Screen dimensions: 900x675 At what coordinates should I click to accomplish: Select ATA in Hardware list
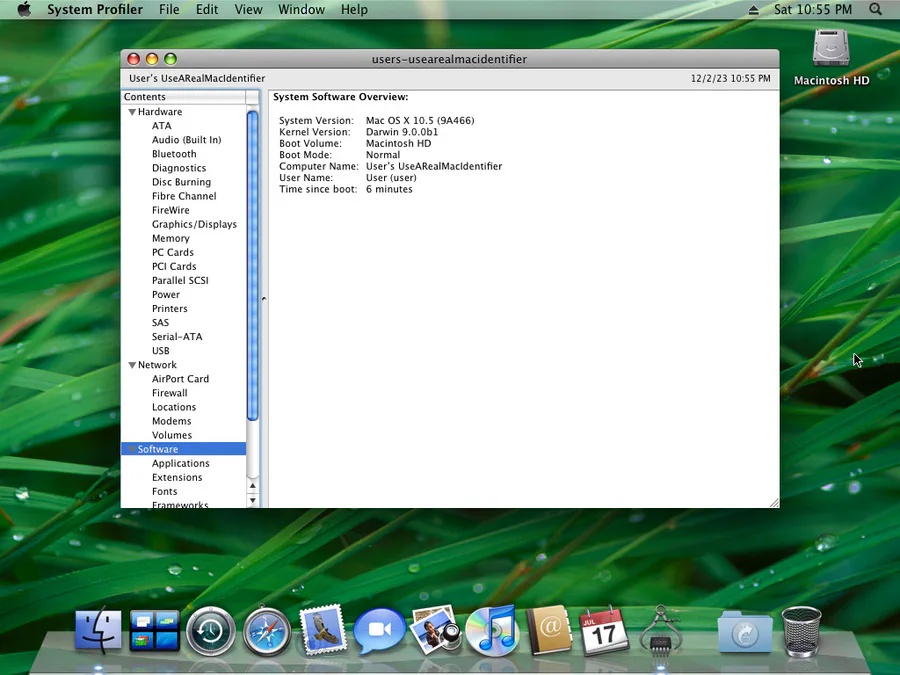pyautogui.click(x=161, y=126)
